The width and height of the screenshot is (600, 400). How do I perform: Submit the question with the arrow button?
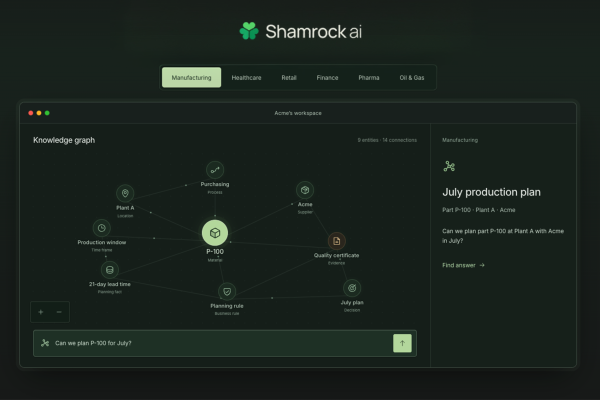(x=402, y=343)
